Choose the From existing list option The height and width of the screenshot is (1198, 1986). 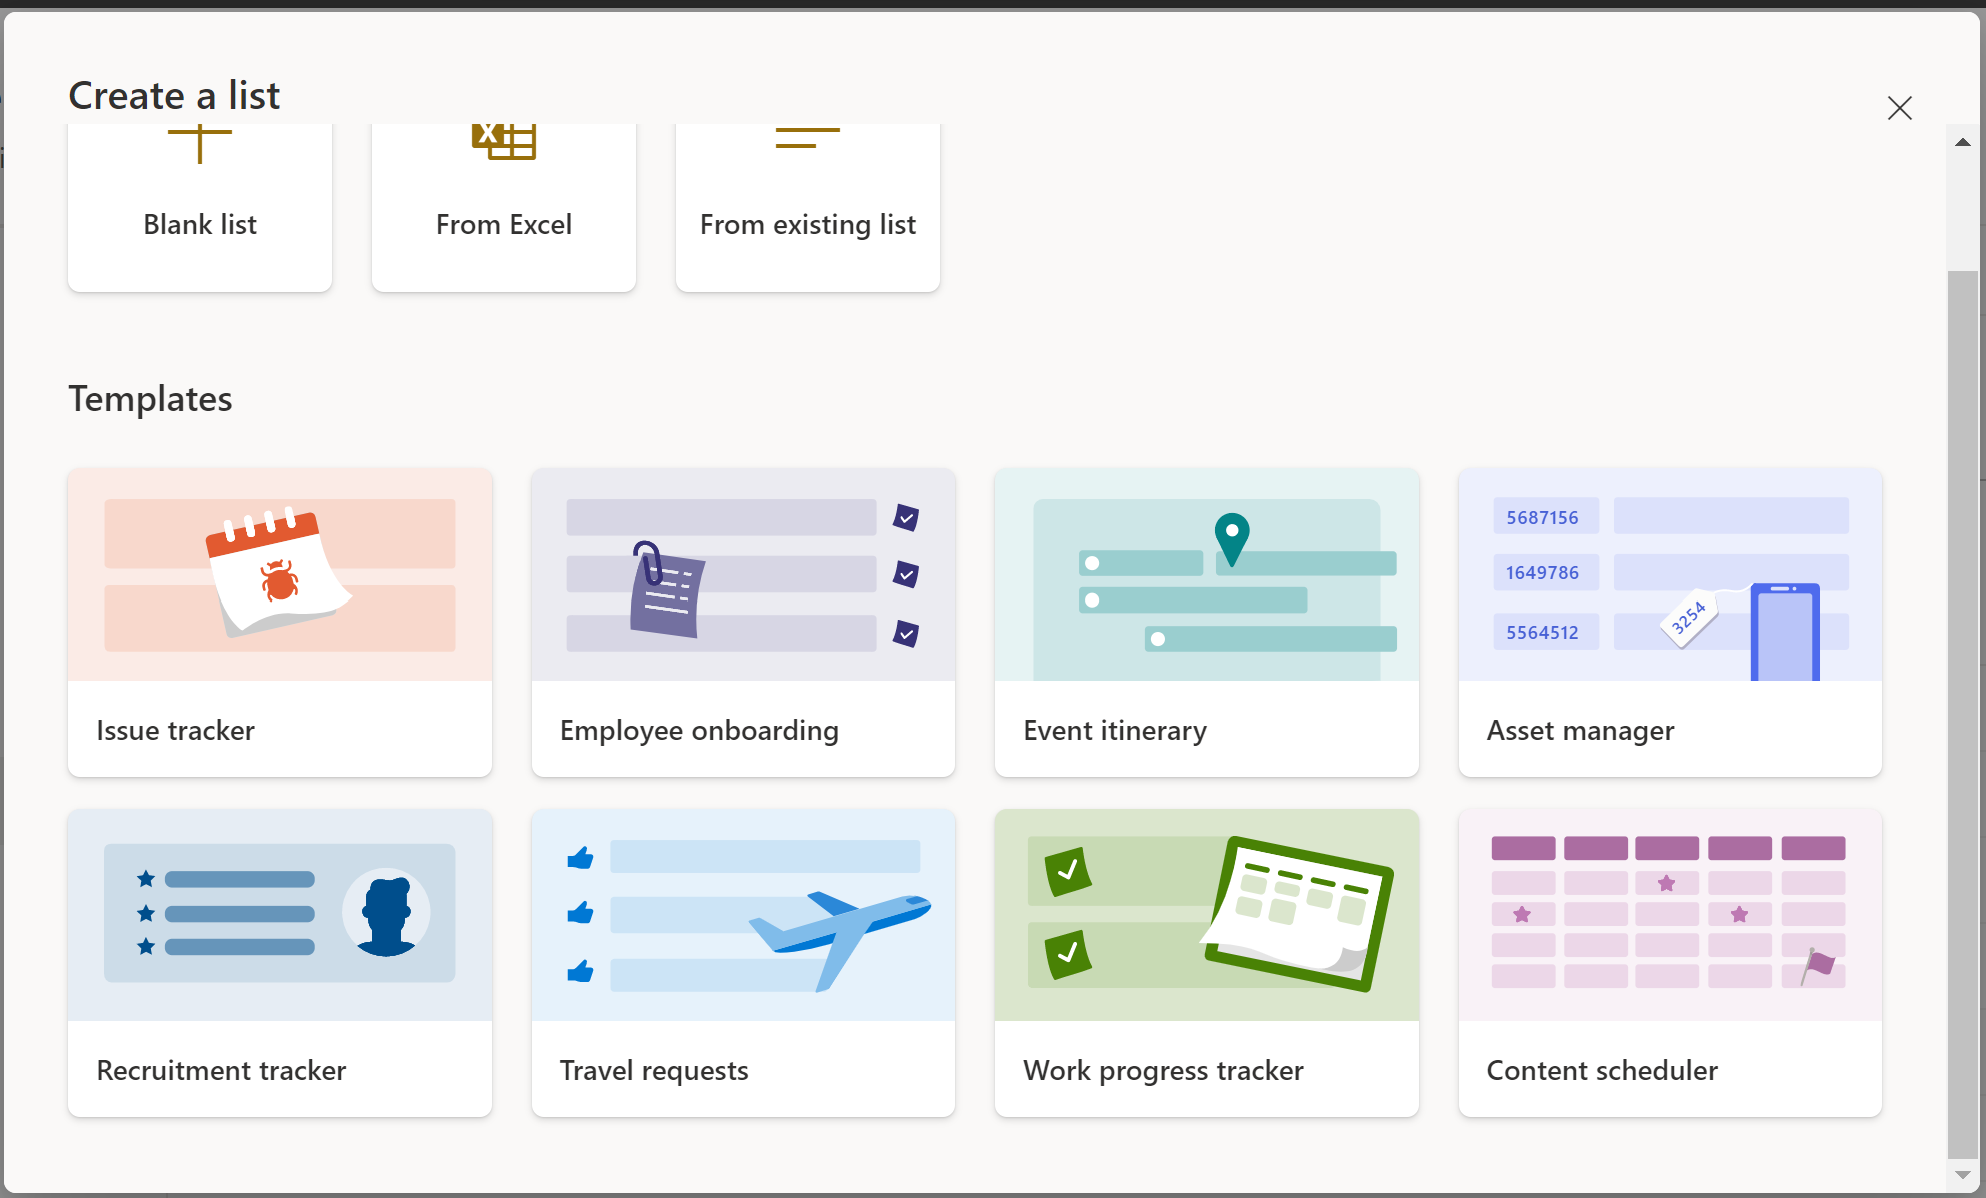pos(807,207)
